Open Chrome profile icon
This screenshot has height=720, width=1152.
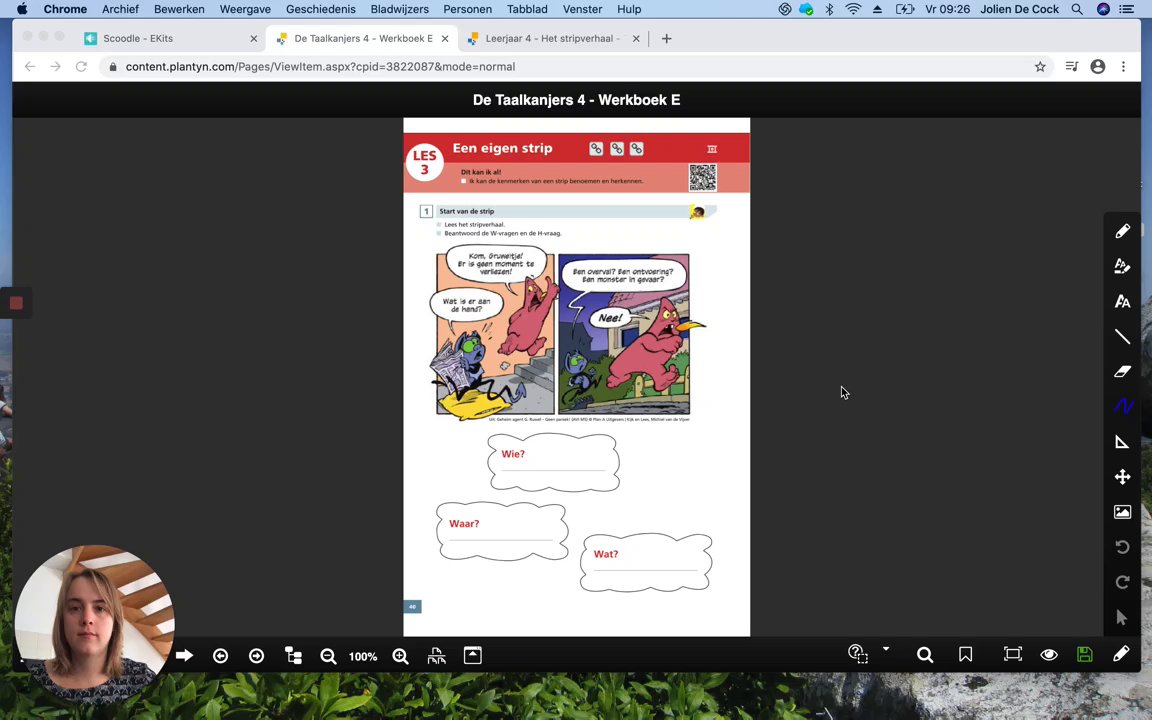(x=1098, y=66)
